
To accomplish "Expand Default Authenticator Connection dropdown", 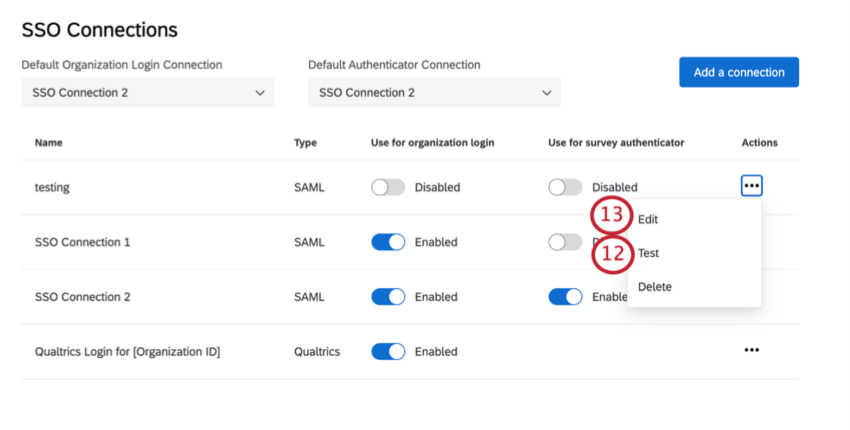I will point(434,93).
